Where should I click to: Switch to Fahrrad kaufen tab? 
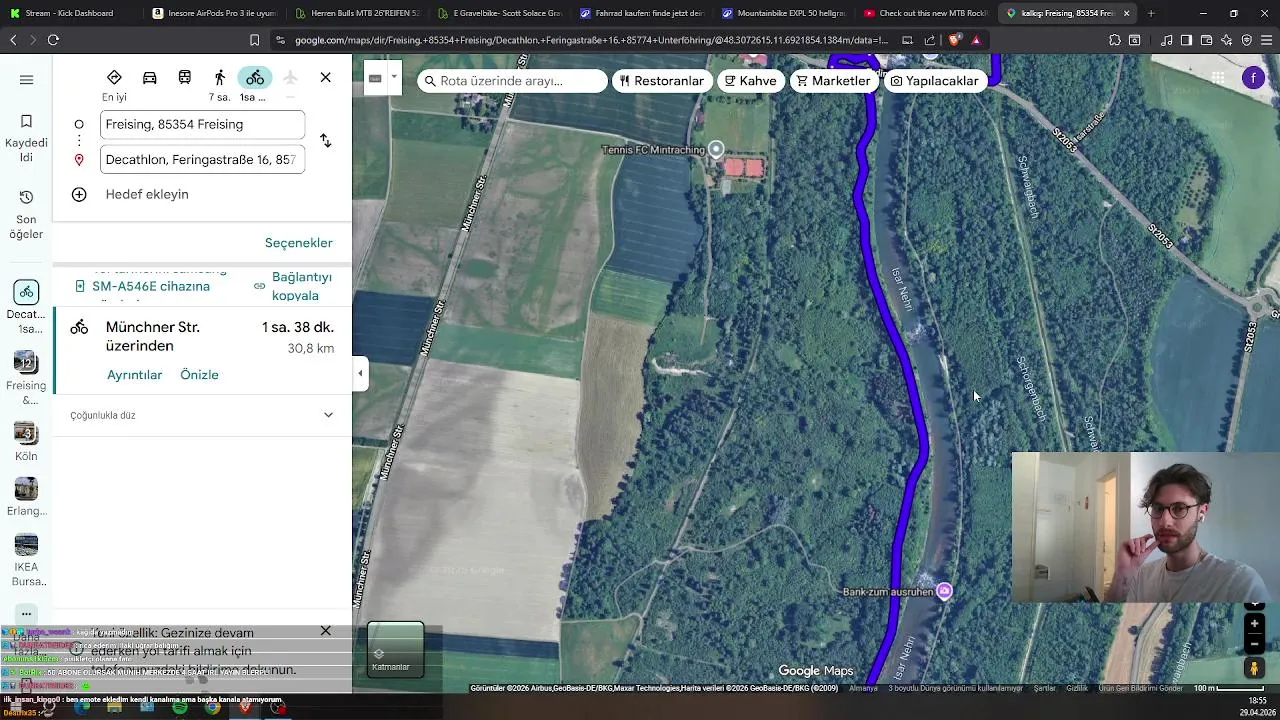point(640,13)
